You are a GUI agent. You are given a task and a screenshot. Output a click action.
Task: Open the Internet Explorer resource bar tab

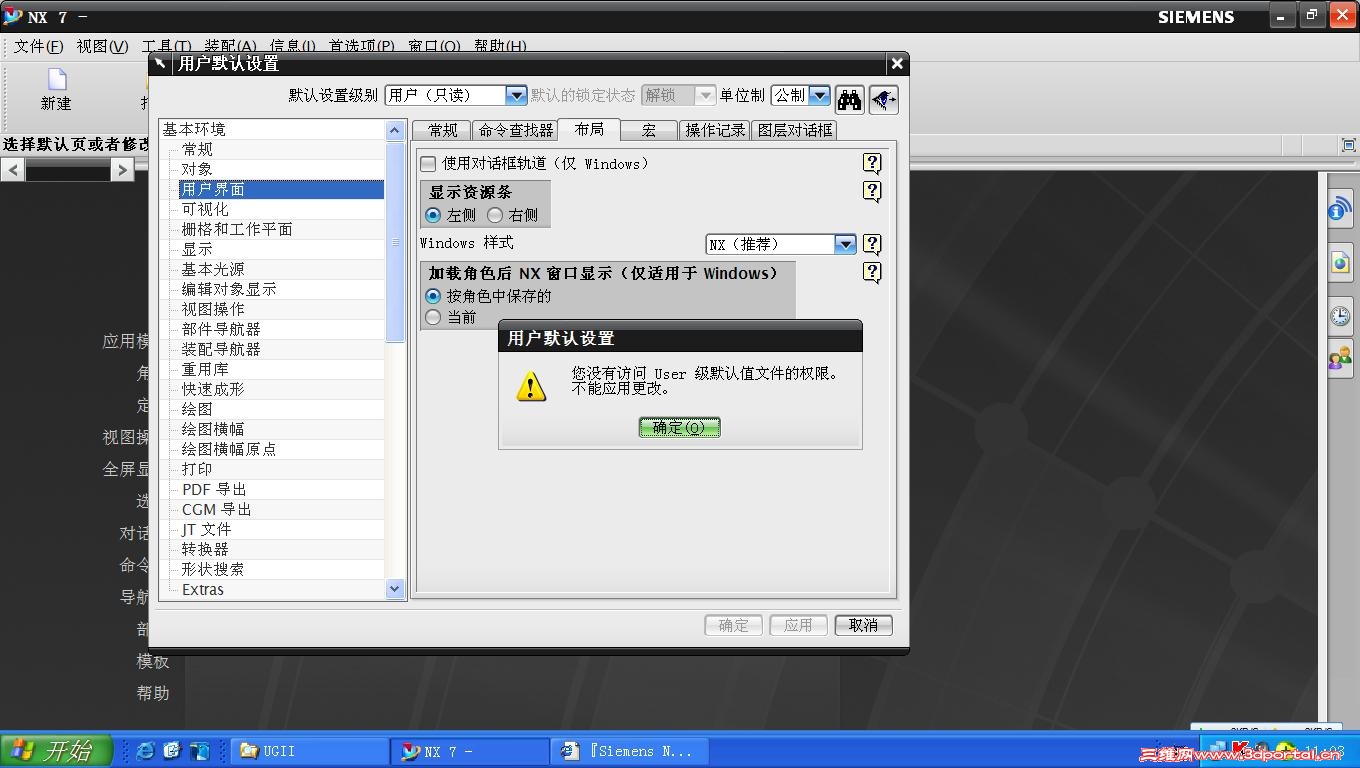tap(1340, 263)
